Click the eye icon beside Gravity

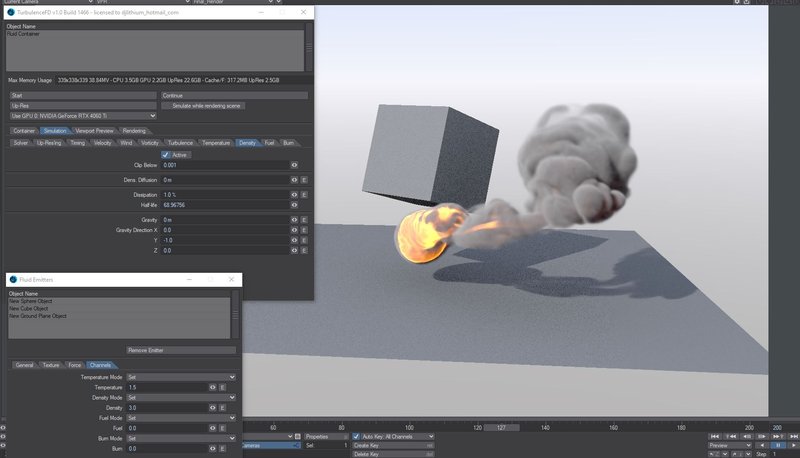click(x=294, y=220)
